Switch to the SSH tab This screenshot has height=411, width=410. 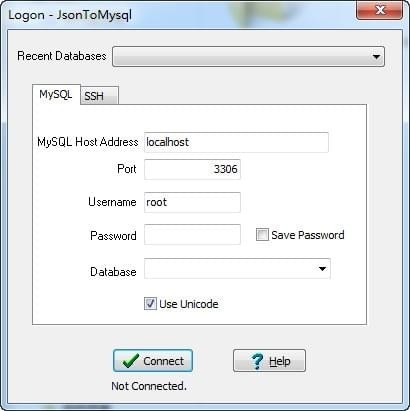99,96
